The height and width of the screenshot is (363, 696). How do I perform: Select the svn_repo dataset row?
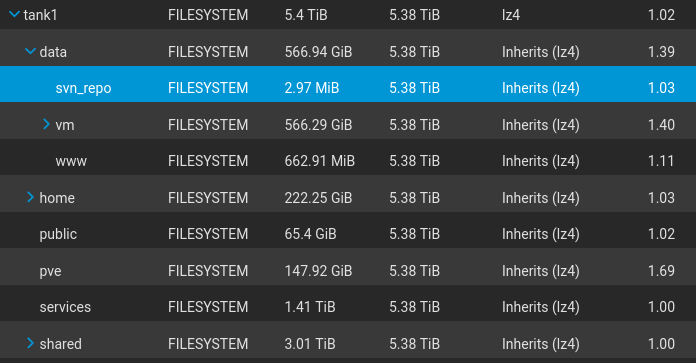pyautogui.click(x=348, y=84)
